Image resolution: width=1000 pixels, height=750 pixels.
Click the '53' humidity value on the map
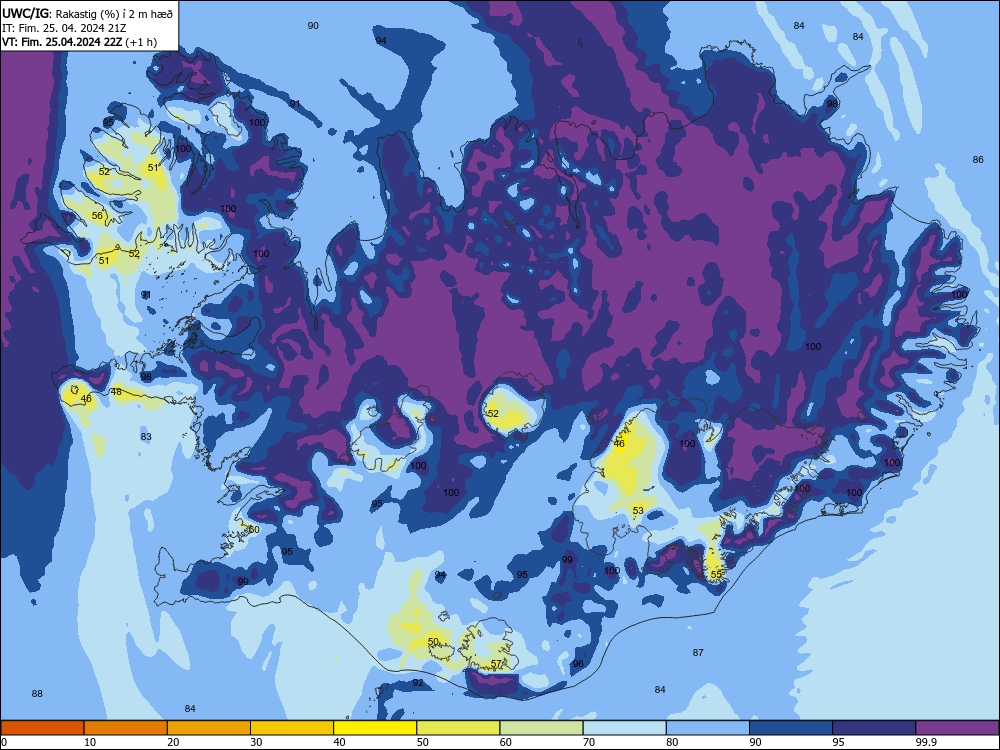638,510
